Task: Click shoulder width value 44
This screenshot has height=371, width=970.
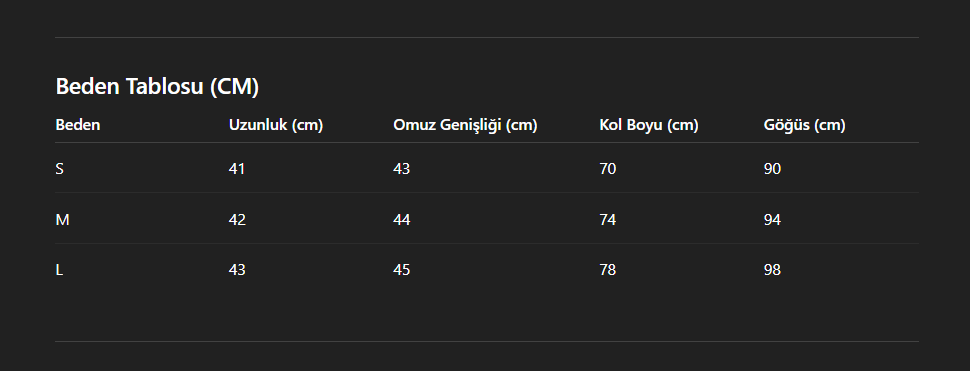Action: (x=401, y=220)
